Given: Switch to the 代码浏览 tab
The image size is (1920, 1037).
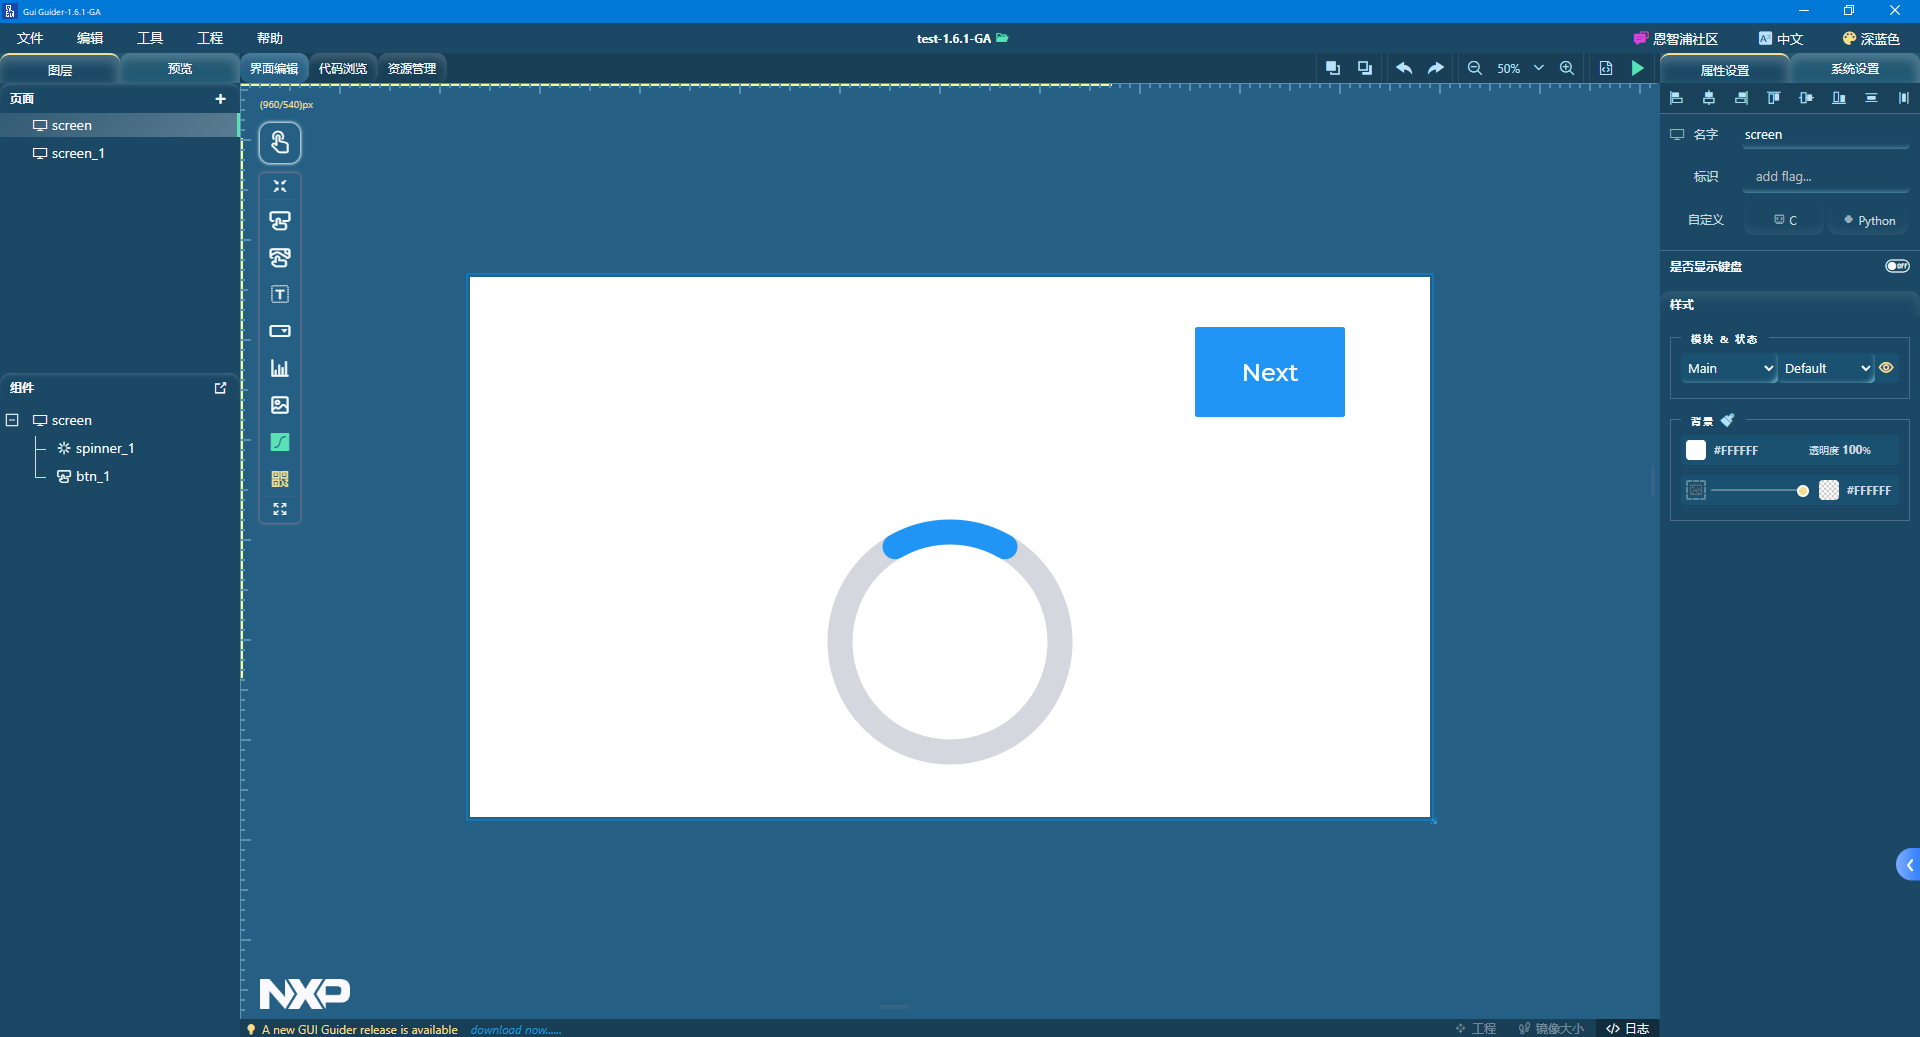Looking at the screenshot, I should pyautogui.click(x=343, y=68).
